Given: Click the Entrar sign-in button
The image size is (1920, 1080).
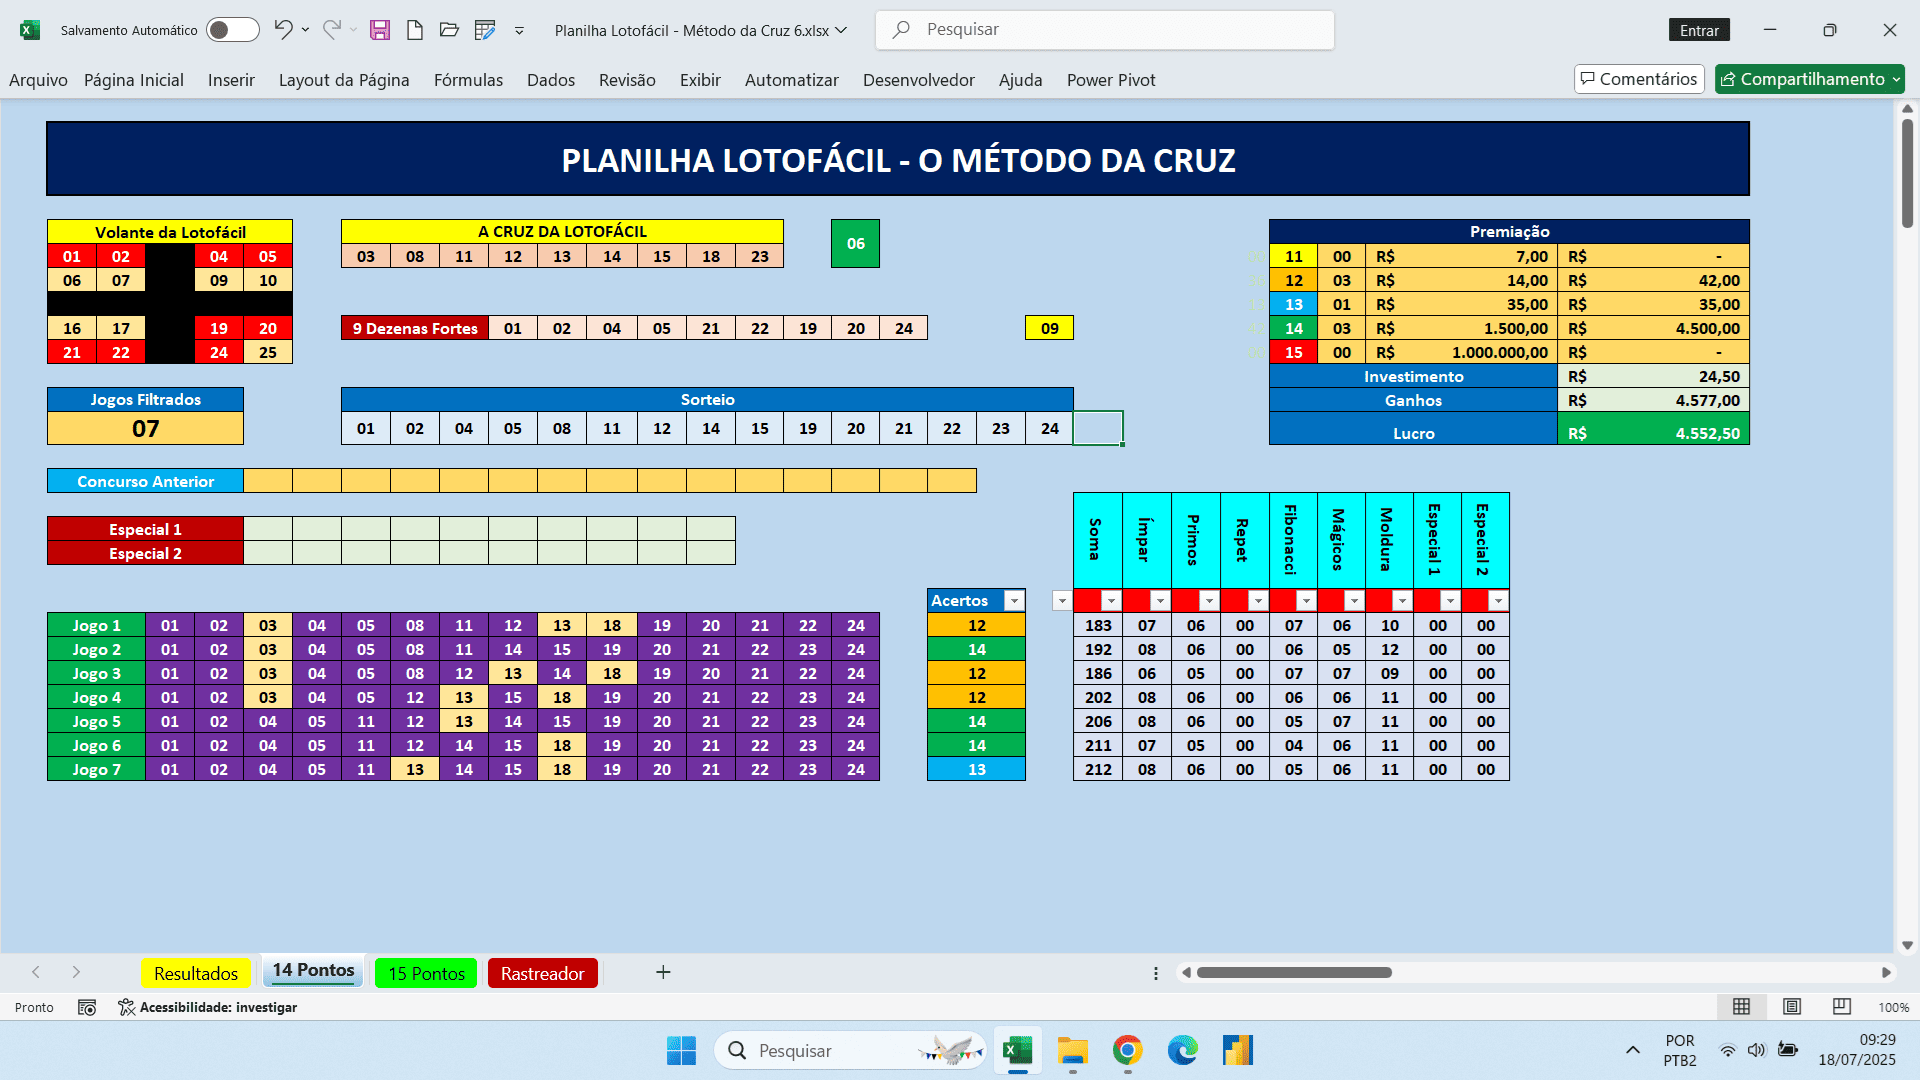Looking at the screenshot, I should pyautogui.click(x=1699, y=30).
